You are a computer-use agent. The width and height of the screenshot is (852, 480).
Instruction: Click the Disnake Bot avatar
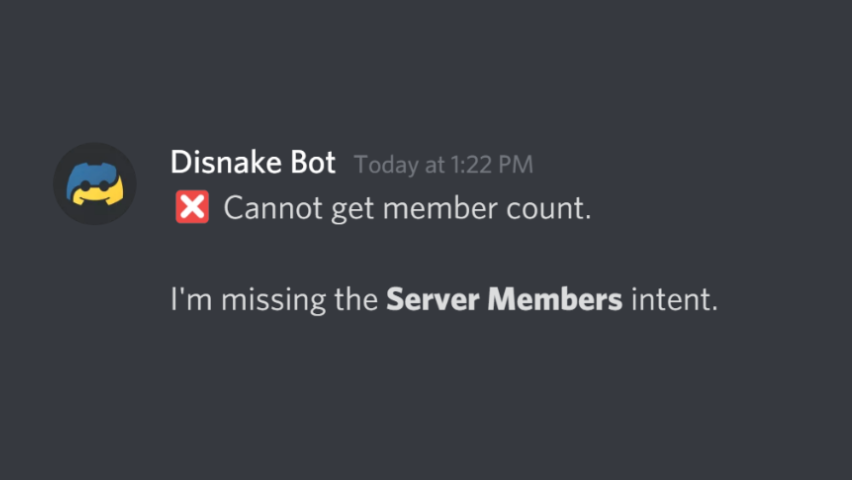[x=94, y=183]
